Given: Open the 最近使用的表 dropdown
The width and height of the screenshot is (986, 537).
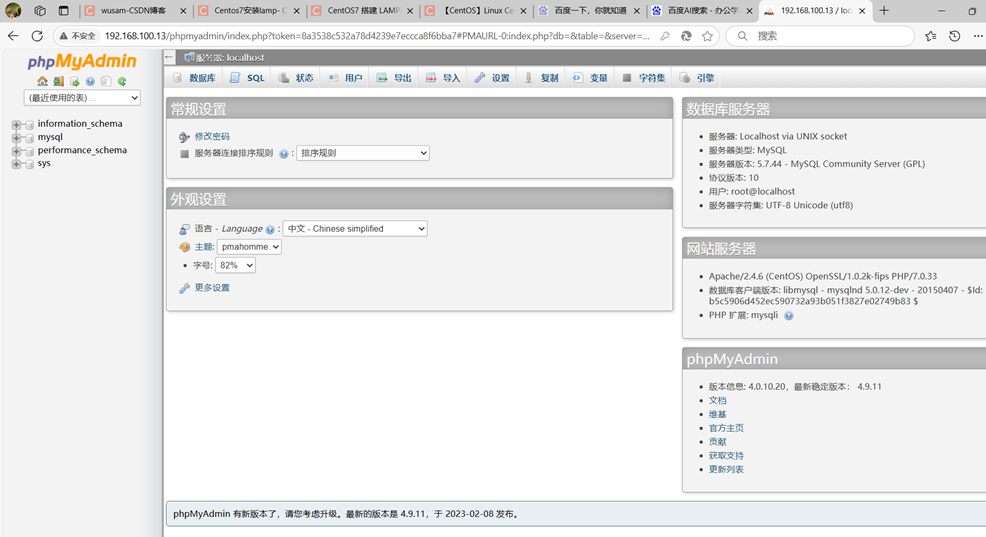Looking at the screenshot, I should click(x=82, y=97).
